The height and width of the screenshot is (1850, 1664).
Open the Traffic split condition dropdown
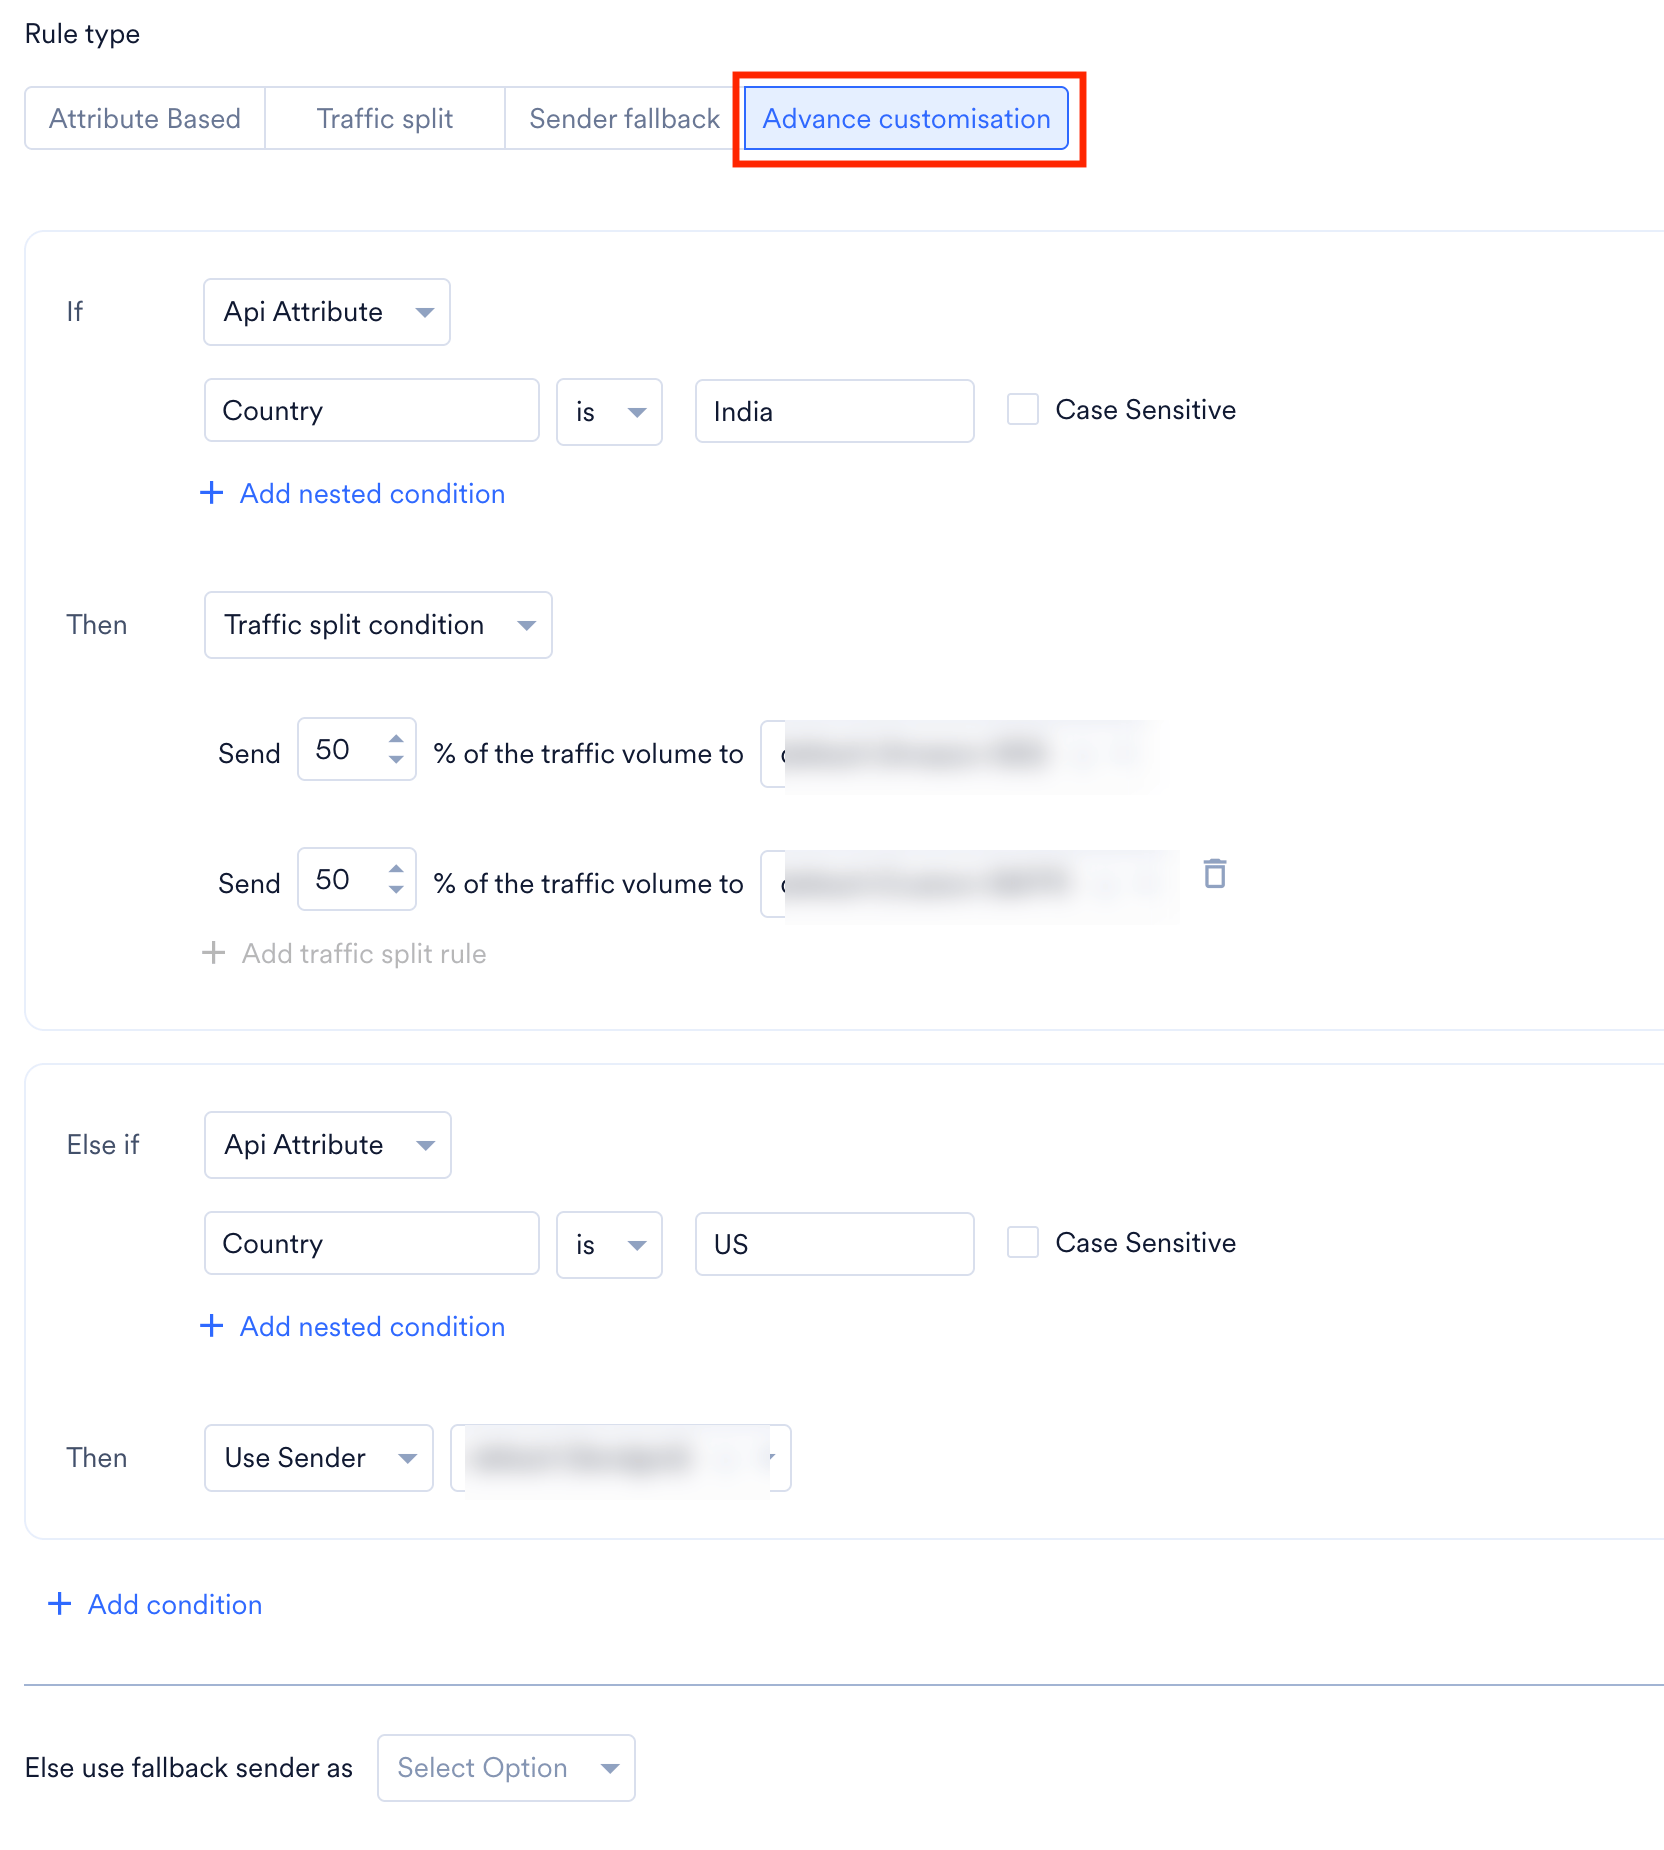[378, 625]
